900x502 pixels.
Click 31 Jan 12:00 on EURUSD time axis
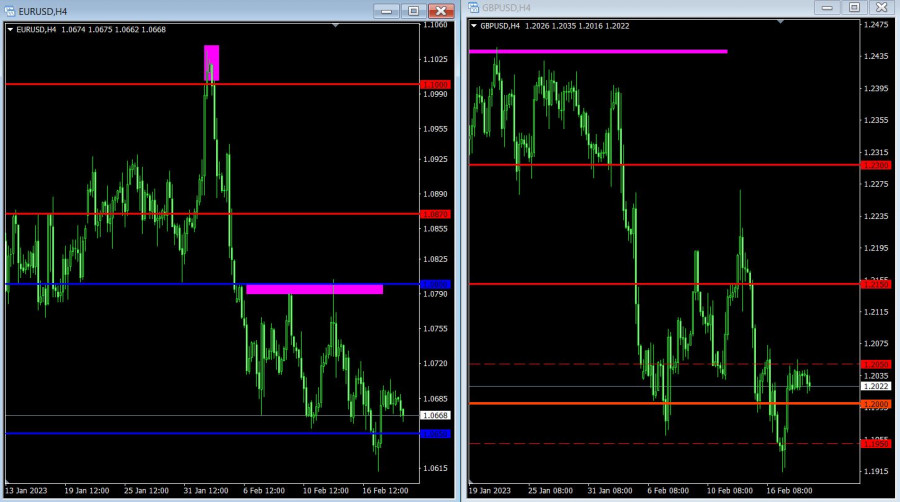(x=208, y=491)
